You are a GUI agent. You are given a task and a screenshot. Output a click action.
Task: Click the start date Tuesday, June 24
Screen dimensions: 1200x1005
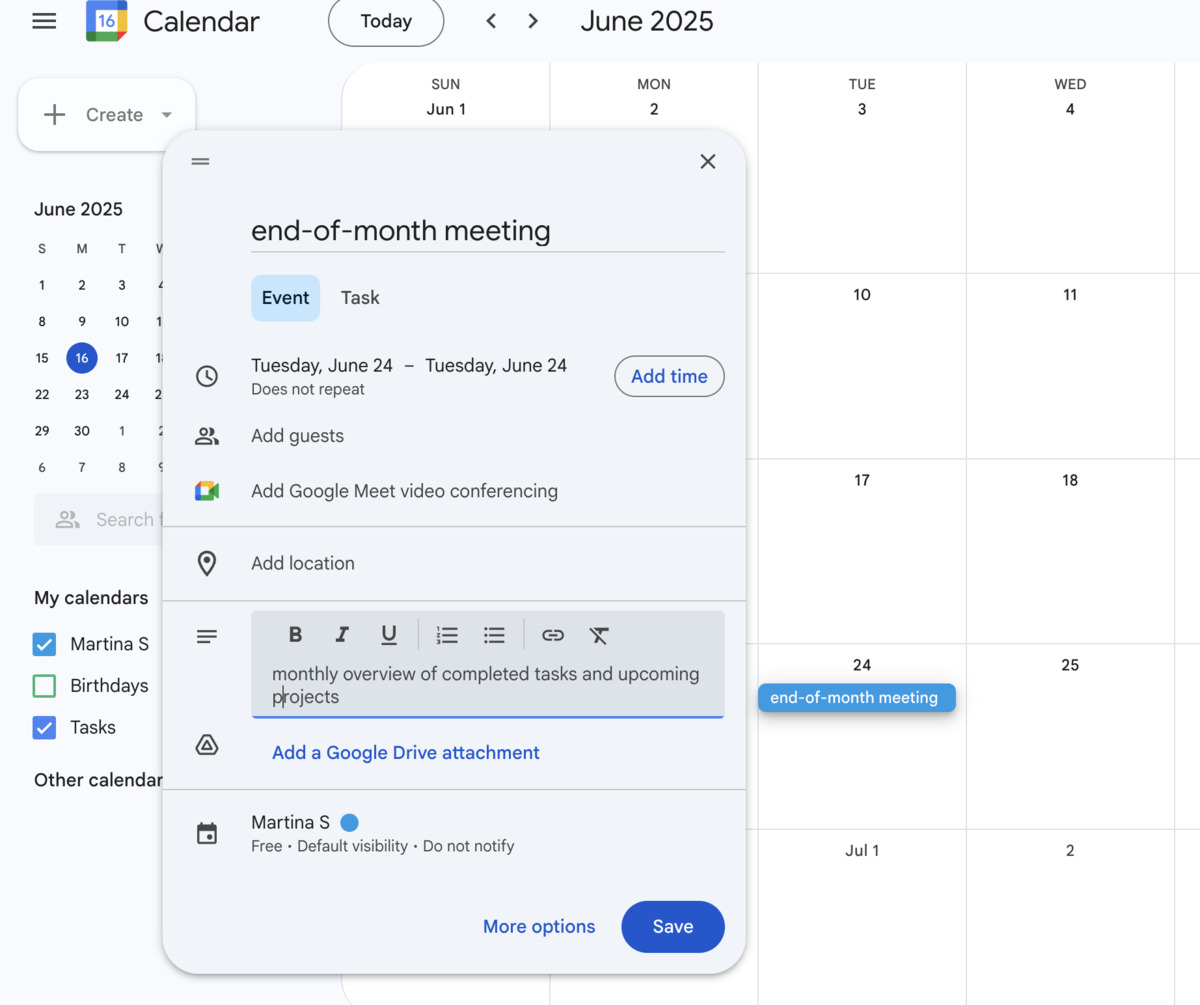(322, 366)
